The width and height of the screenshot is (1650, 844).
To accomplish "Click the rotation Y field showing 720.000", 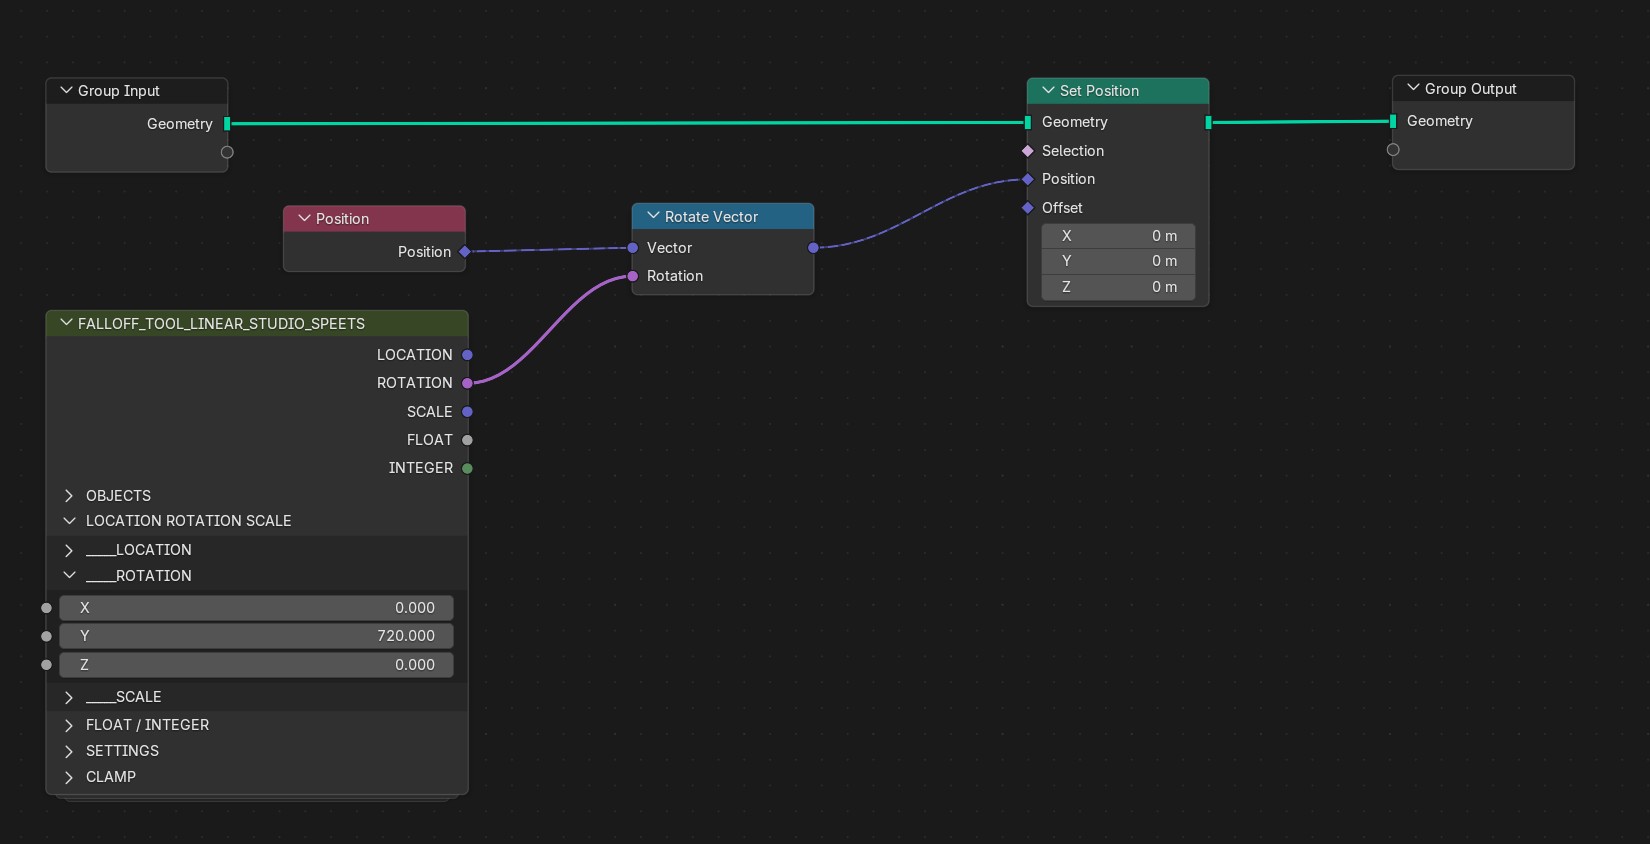I will (x=256, y=636).
